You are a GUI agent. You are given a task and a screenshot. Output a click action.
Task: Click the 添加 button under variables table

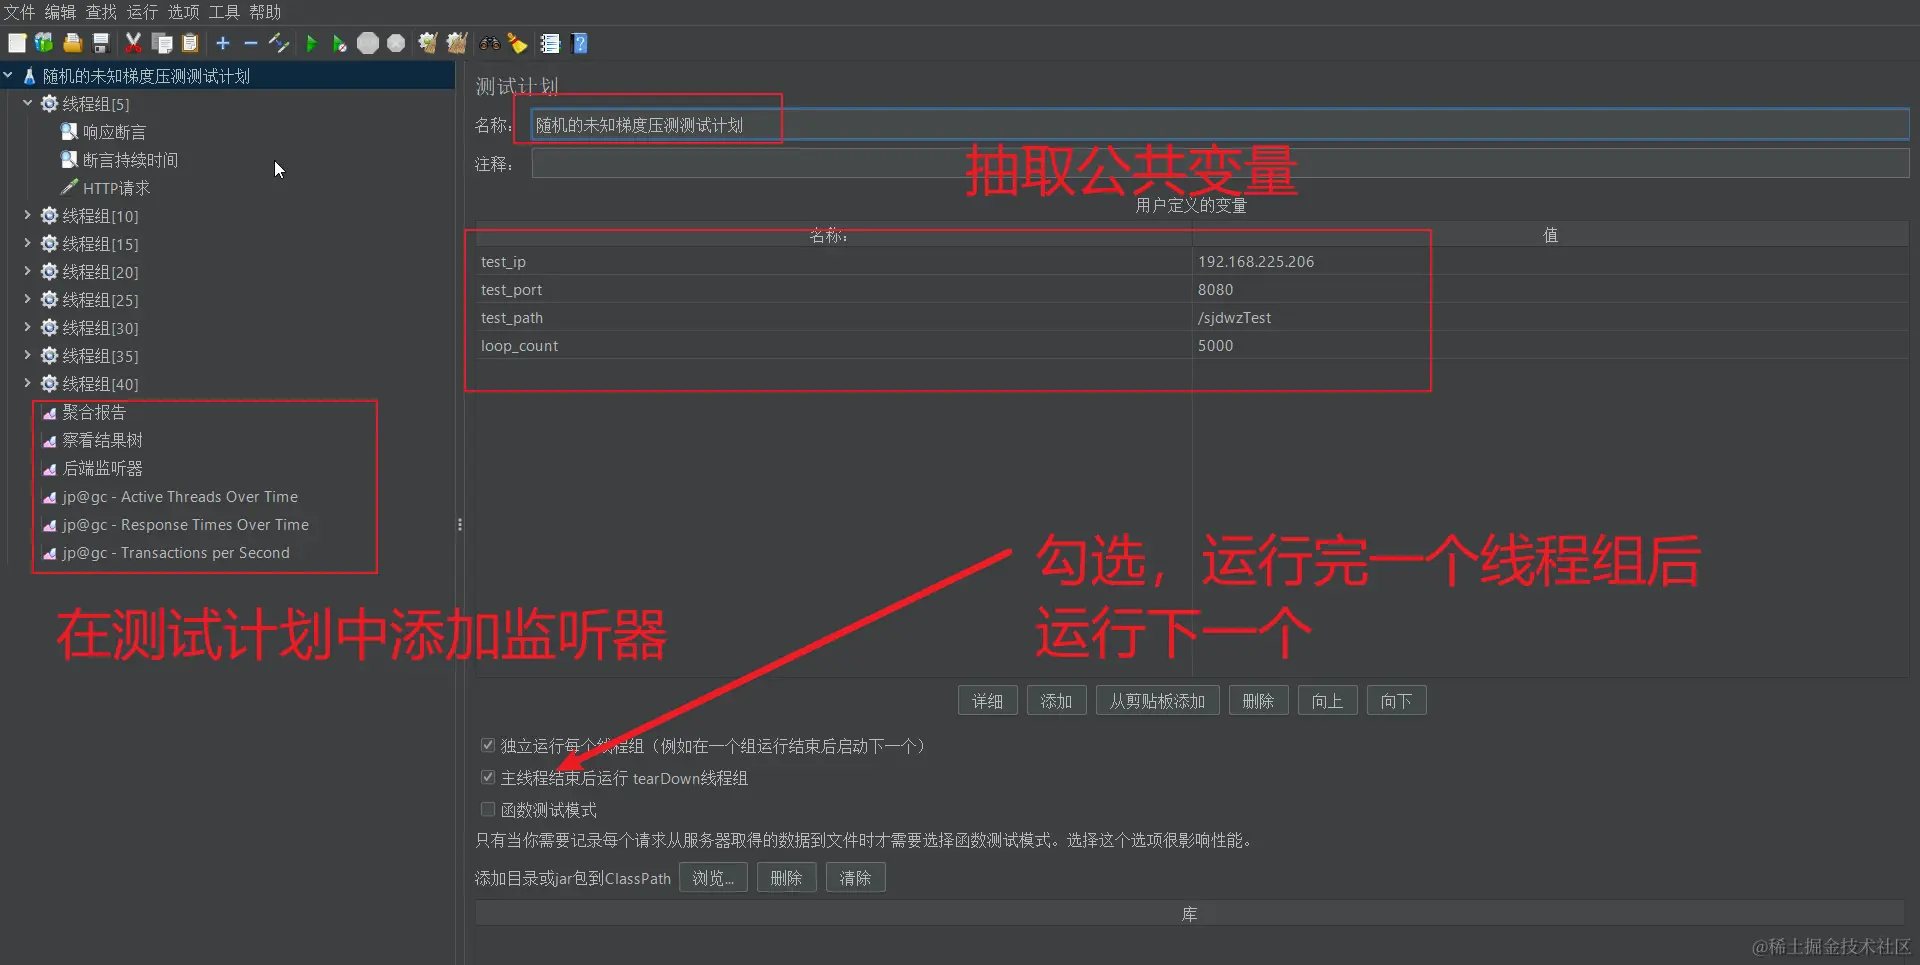coord(1056,701)
